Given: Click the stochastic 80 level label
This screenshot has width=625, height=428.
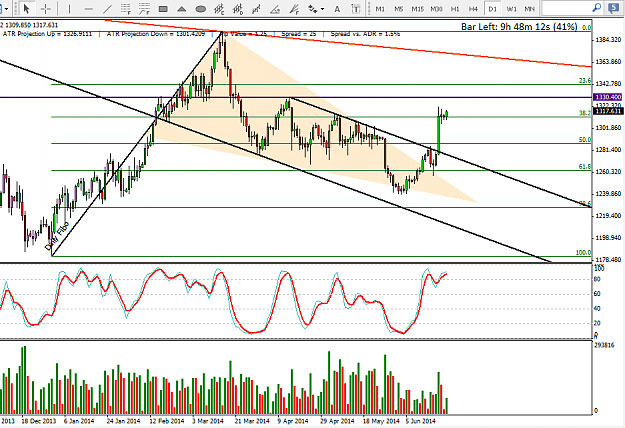Looking at the screenshot, I should (597, 279).
